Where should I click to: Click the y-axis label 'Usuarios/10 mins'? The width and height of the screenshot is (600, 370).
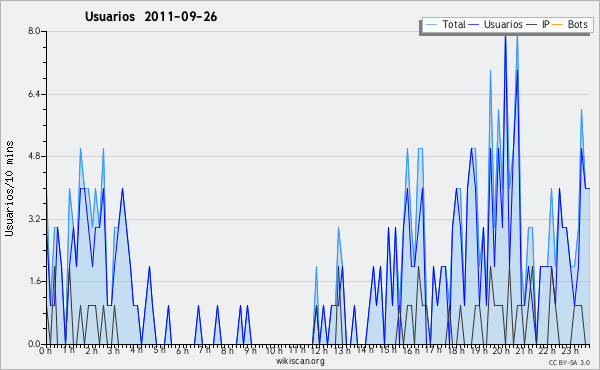point(10,188)
